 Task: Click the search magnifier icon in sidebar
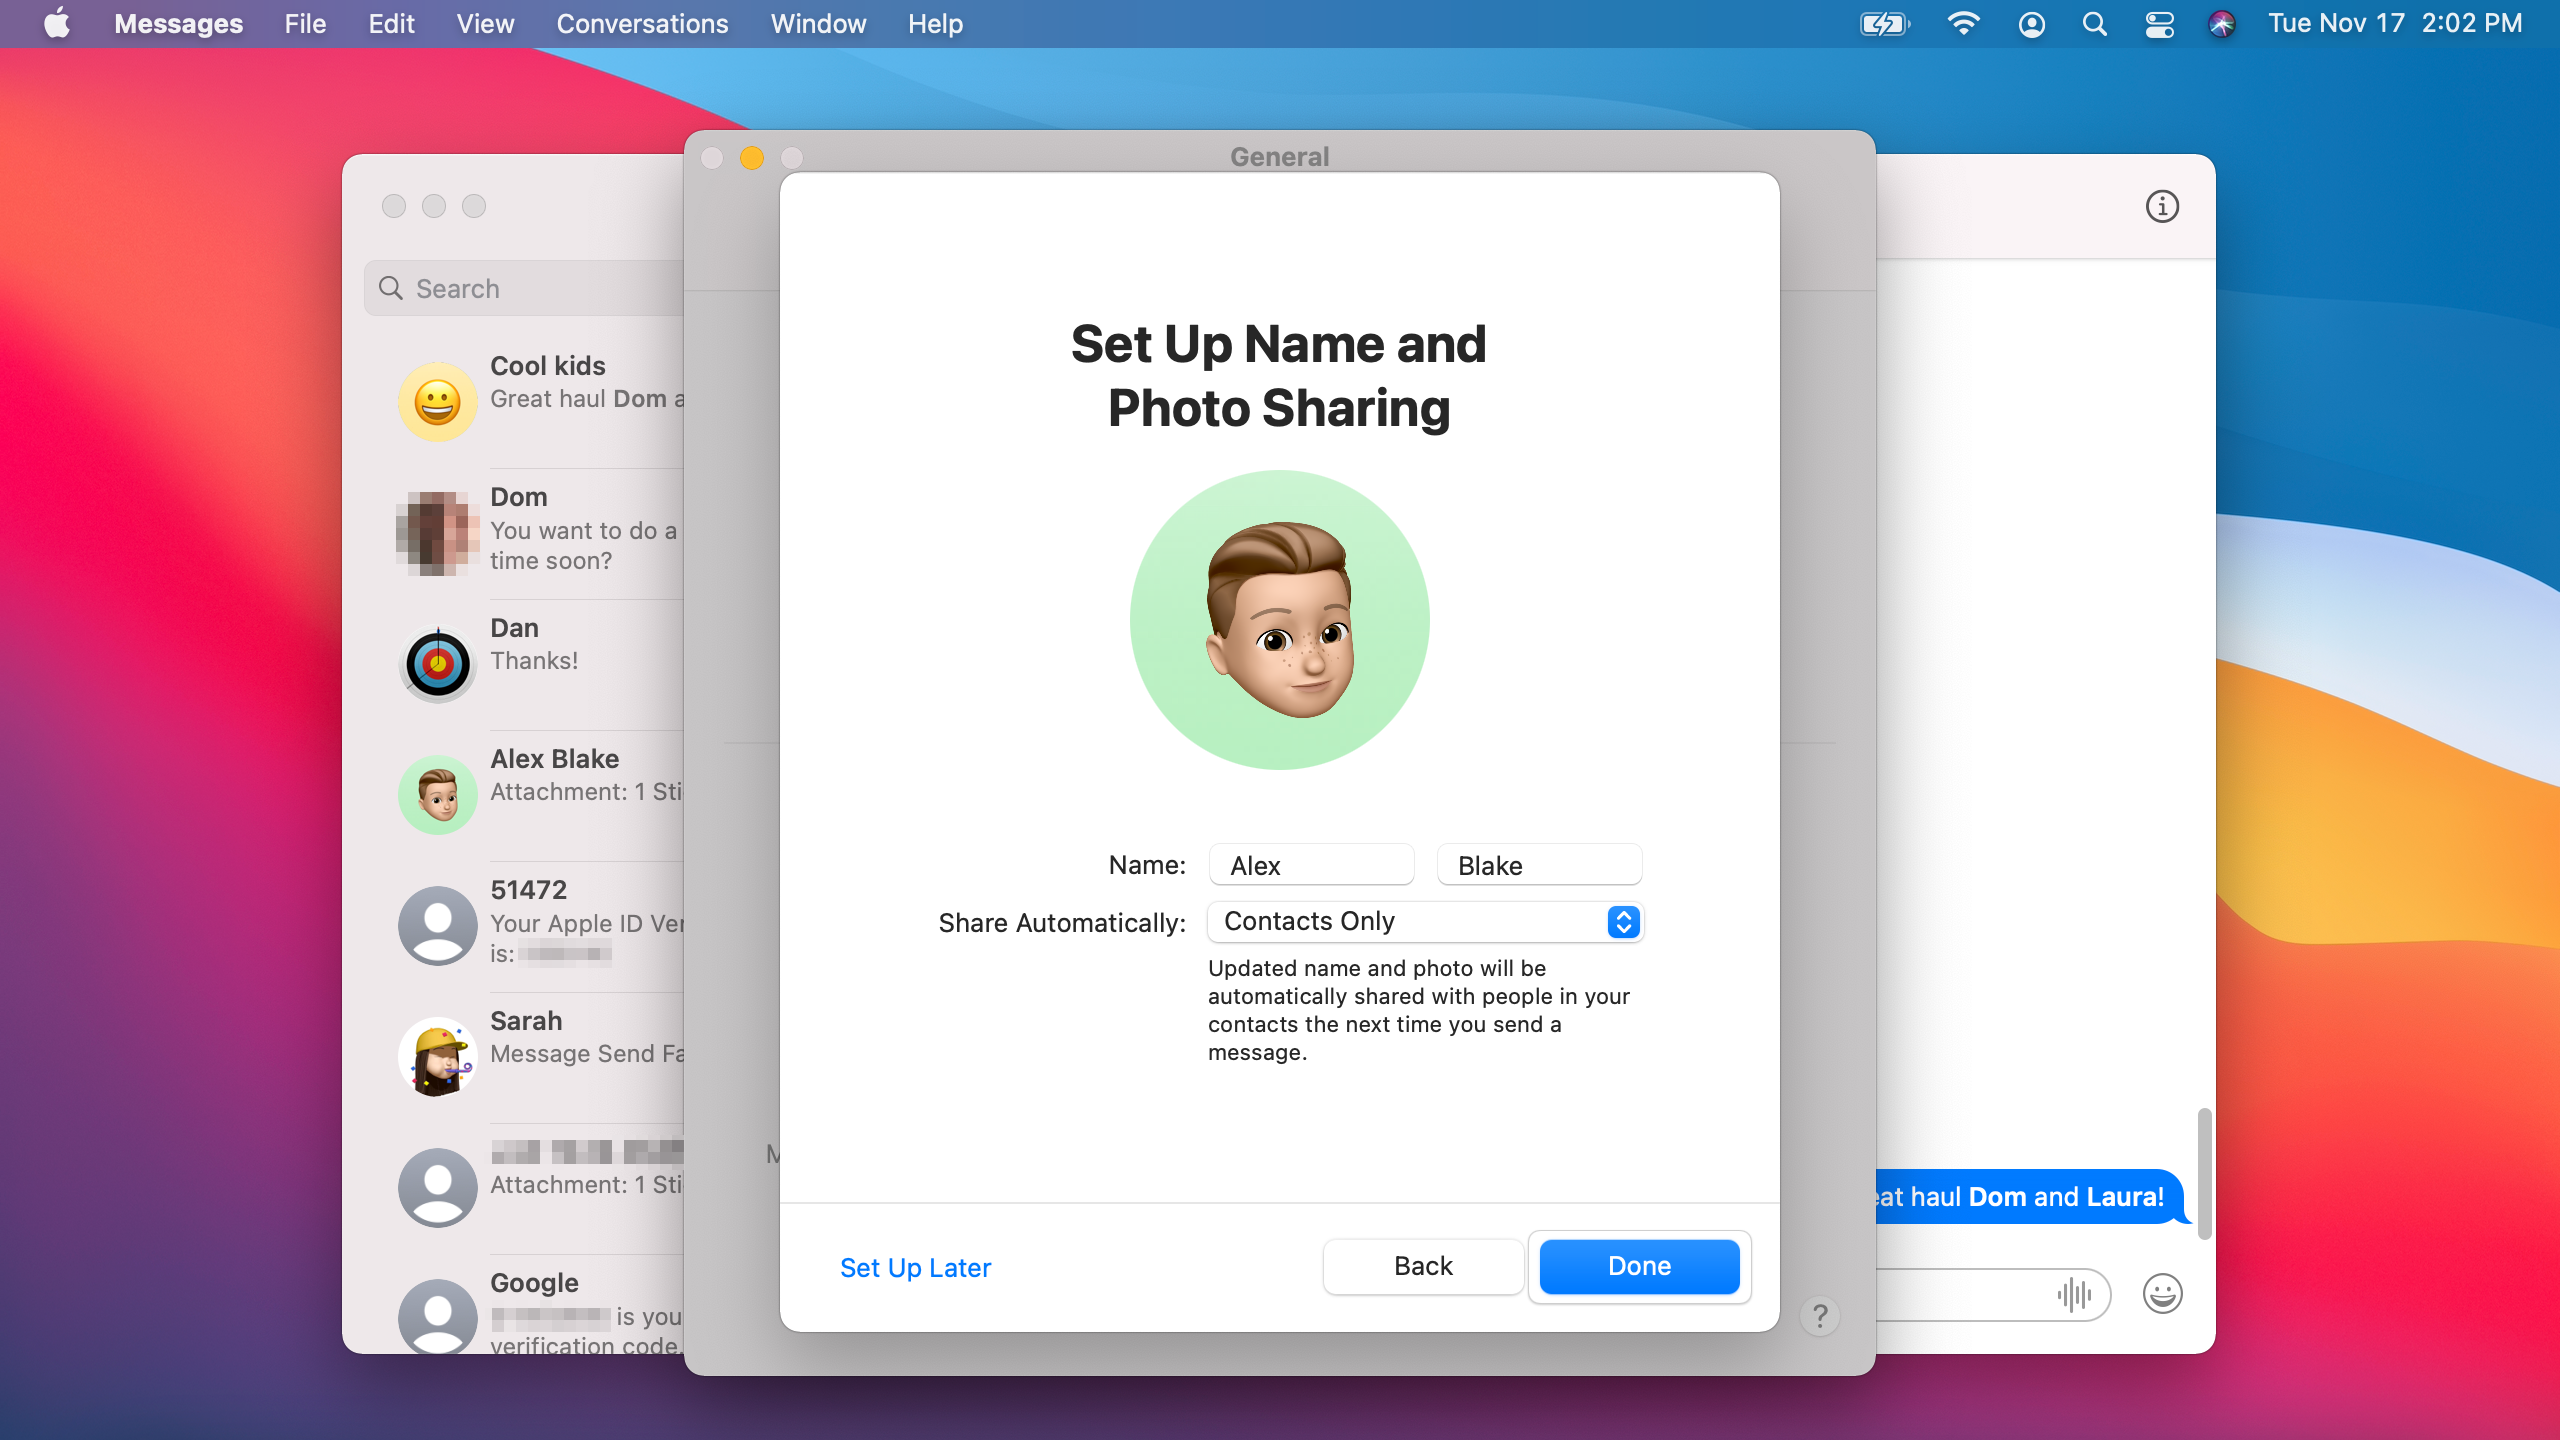click(x=391, y=288)
